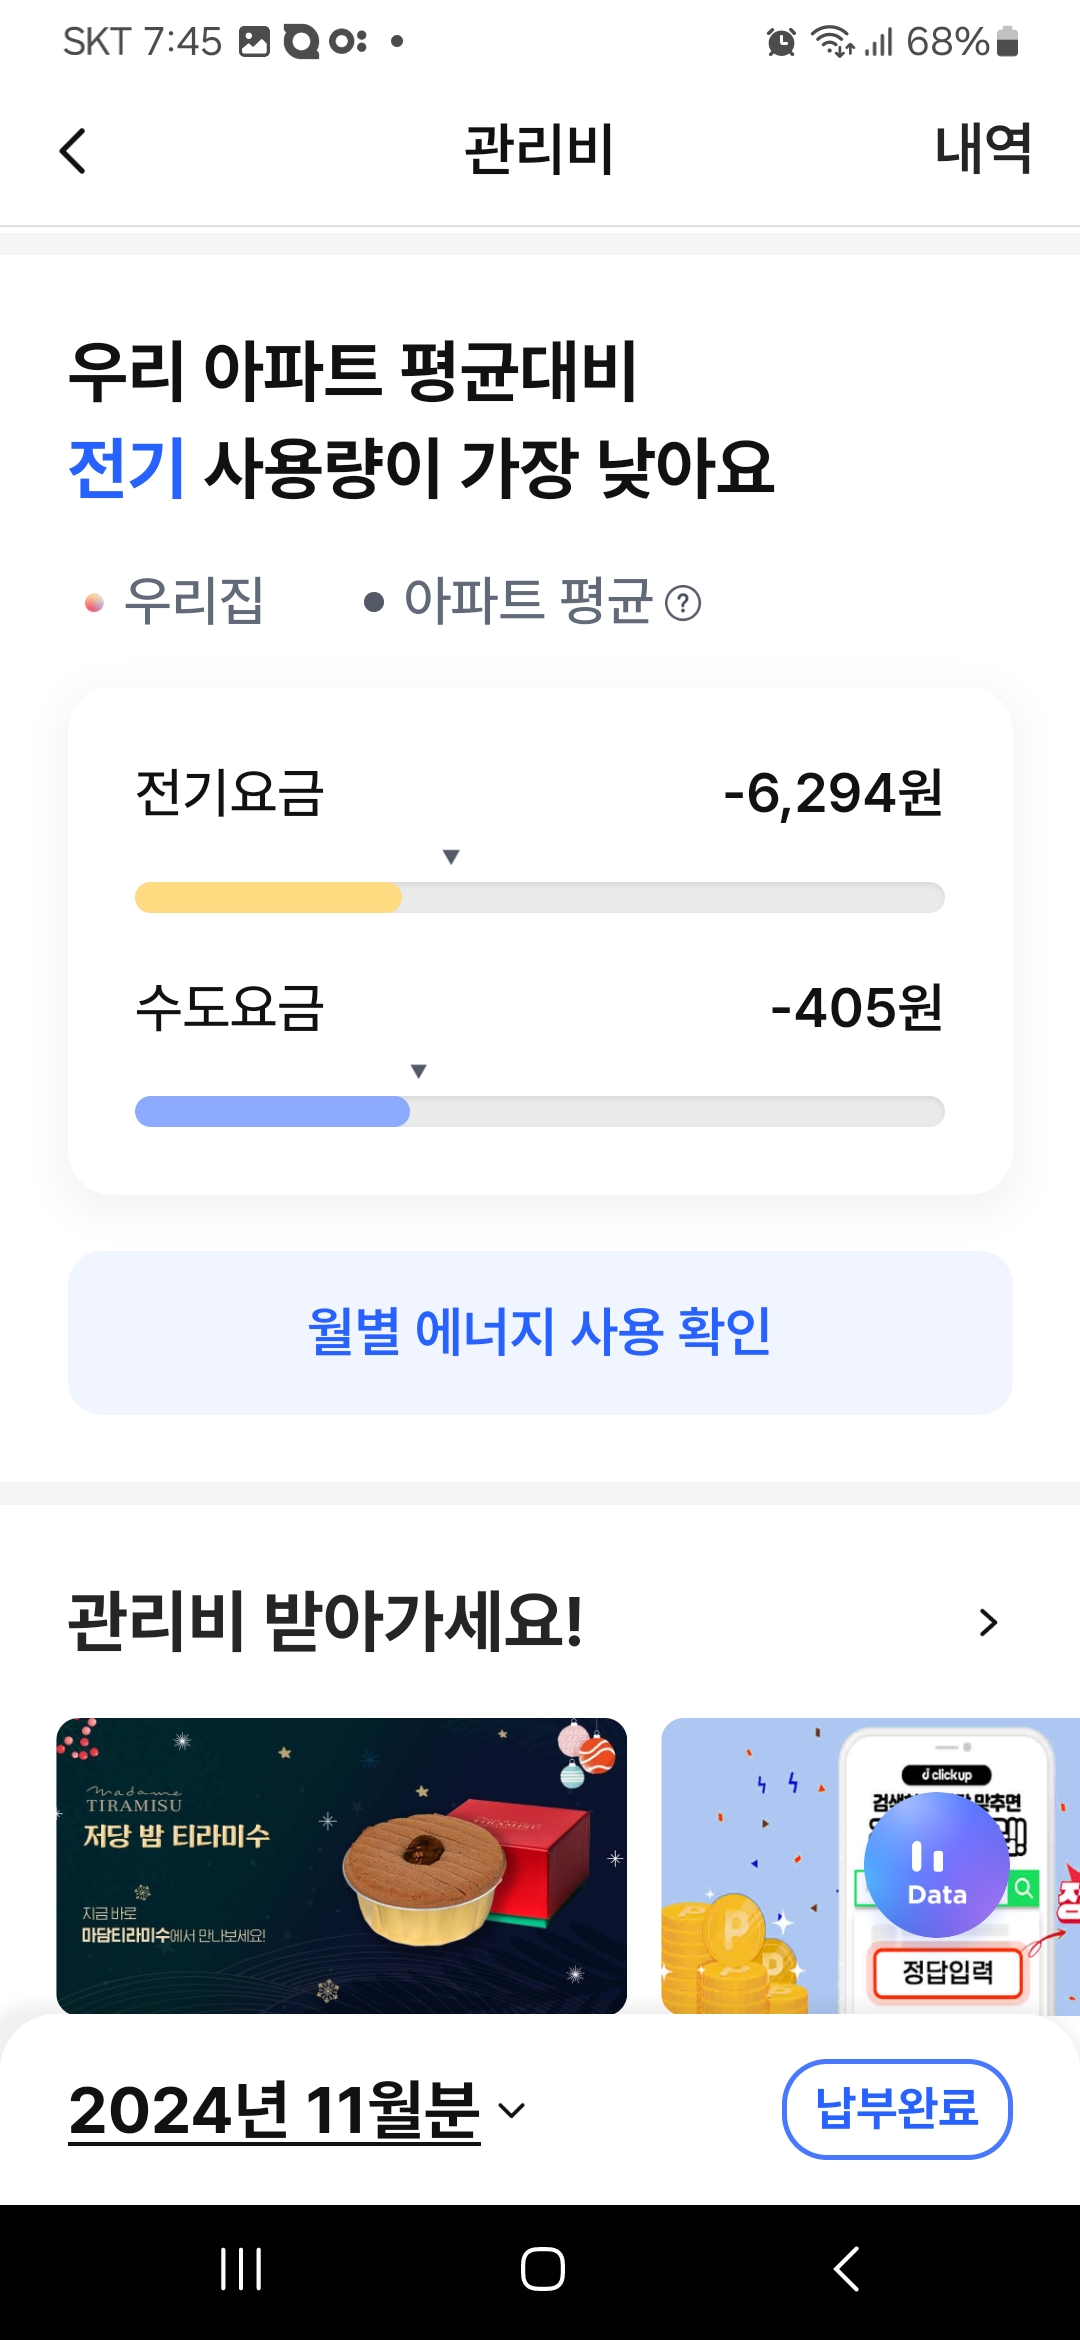Tap the 아파트 평균 legend label
This screenshot has width=1080, height=2340.
tap(527, 601)
